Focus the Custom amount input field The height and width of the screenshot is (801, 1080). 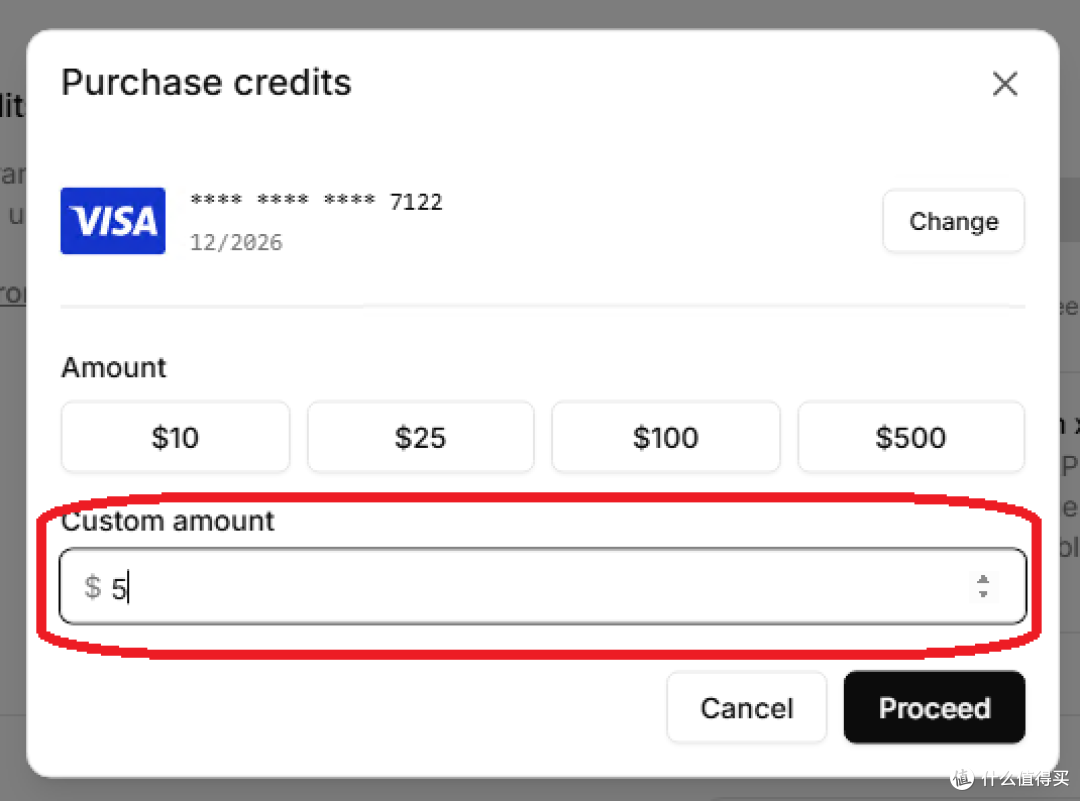tap(543, 587)
